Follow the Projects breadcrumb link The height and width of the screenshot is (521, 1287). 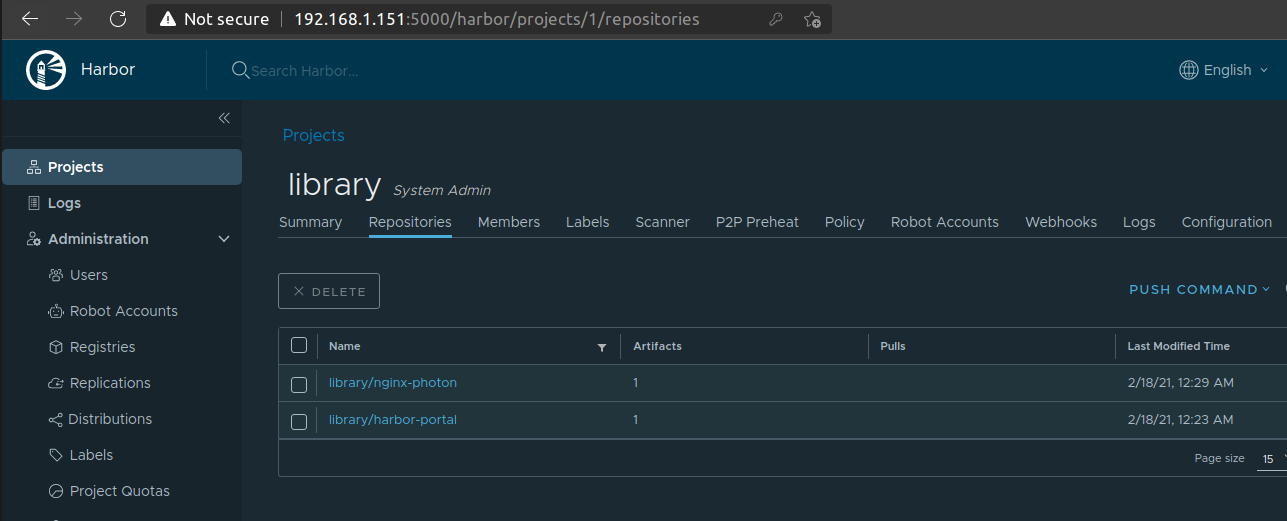tap(313, 135)
